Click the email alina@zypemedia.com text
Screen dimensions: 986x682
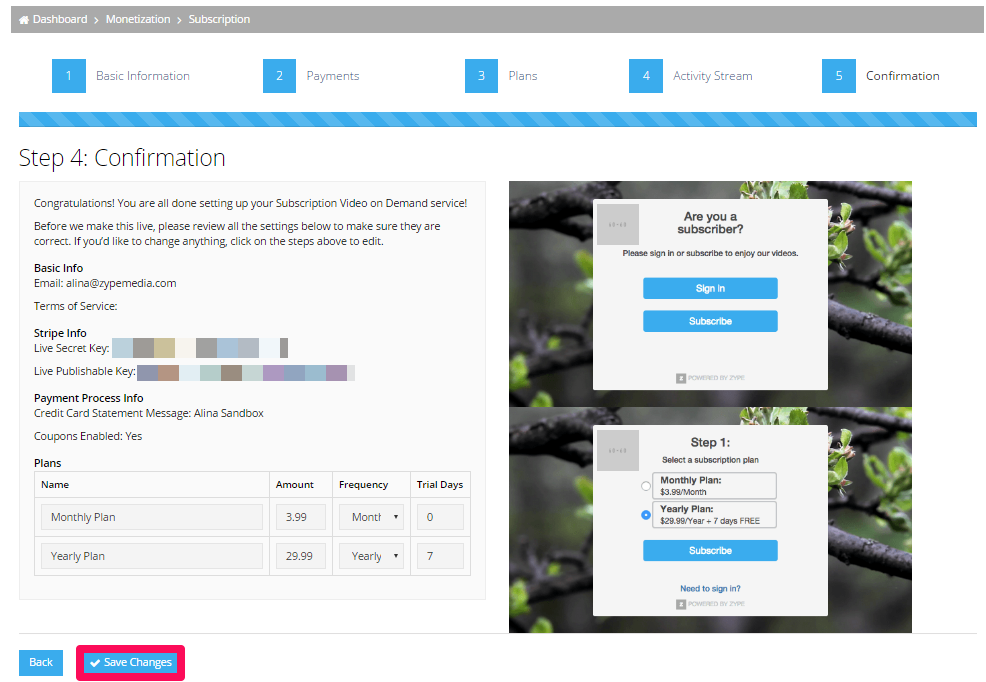pyautogui.click(x=121, y=283)
